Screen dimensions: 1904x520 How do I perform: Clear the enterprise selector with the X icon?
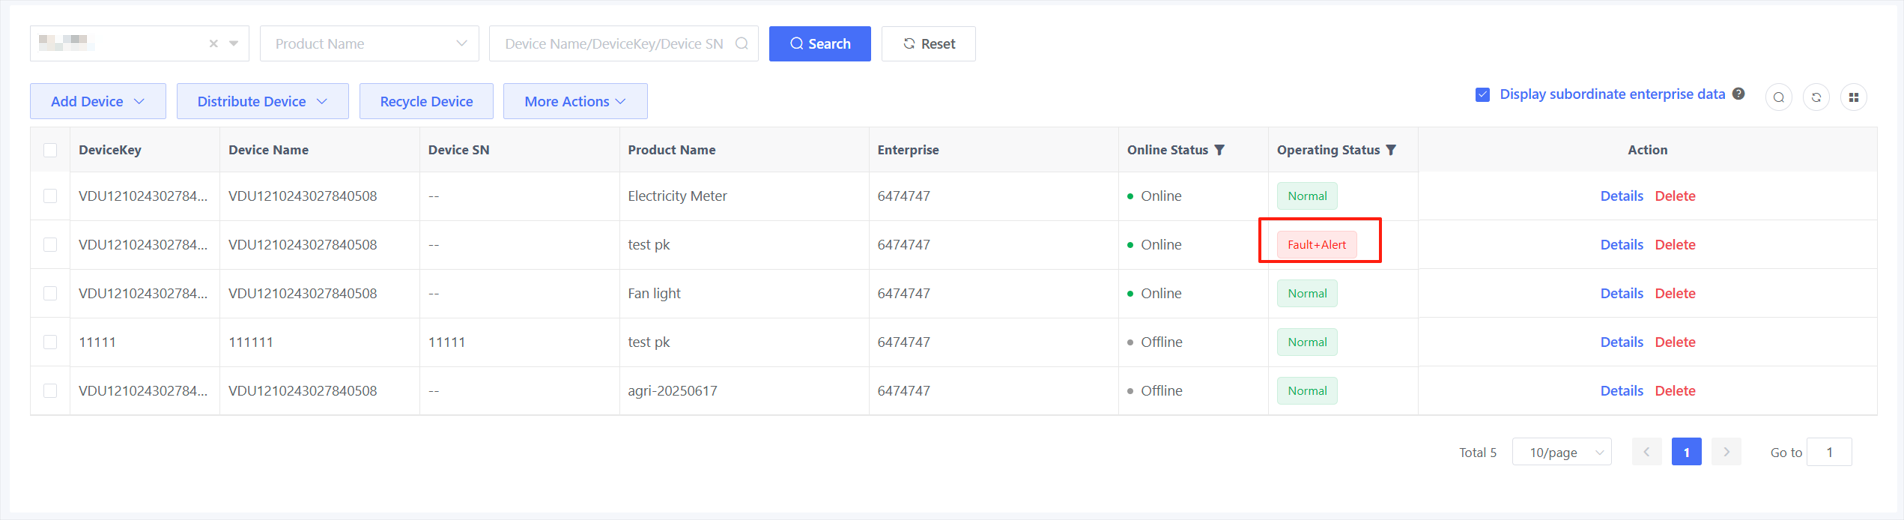click(x=213, y=44)
